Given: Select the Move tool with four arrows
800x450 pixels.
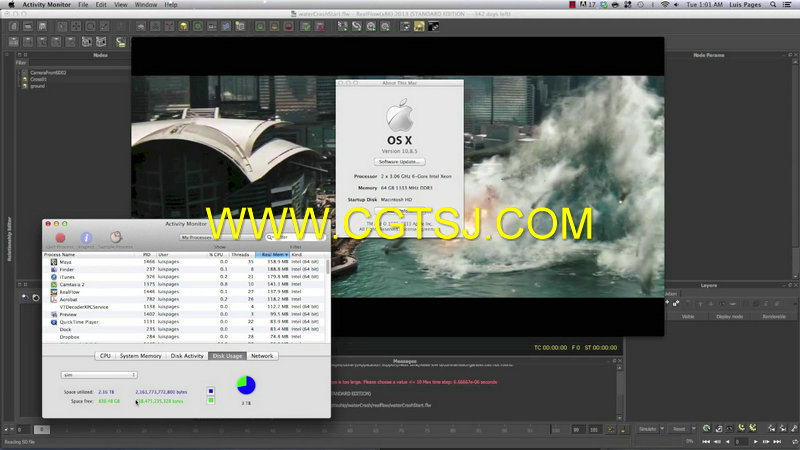Looking at the screenshot, I should pyautogui.click(x=76, y=26).
